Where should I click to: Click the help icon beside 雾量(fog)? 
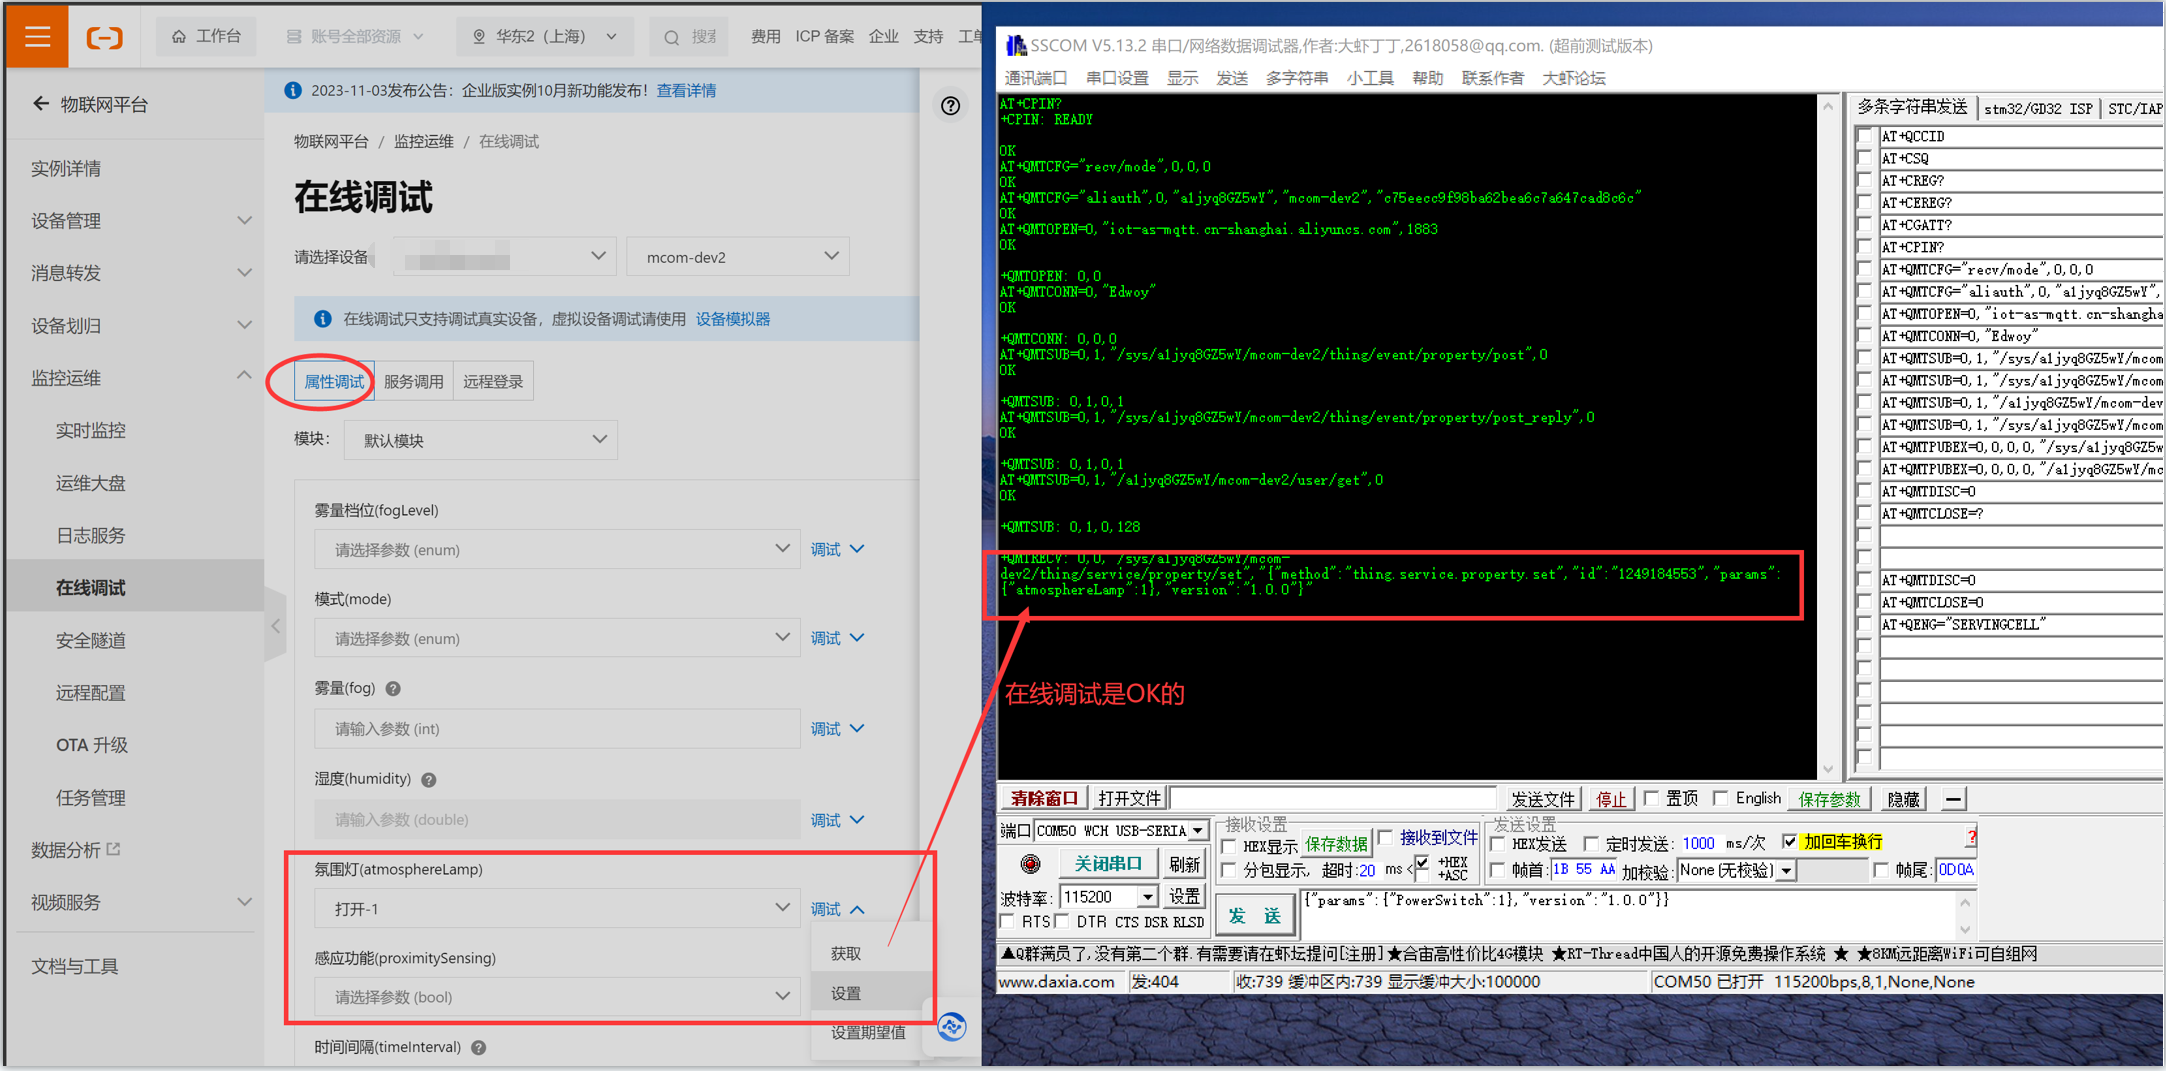[393, 688]
